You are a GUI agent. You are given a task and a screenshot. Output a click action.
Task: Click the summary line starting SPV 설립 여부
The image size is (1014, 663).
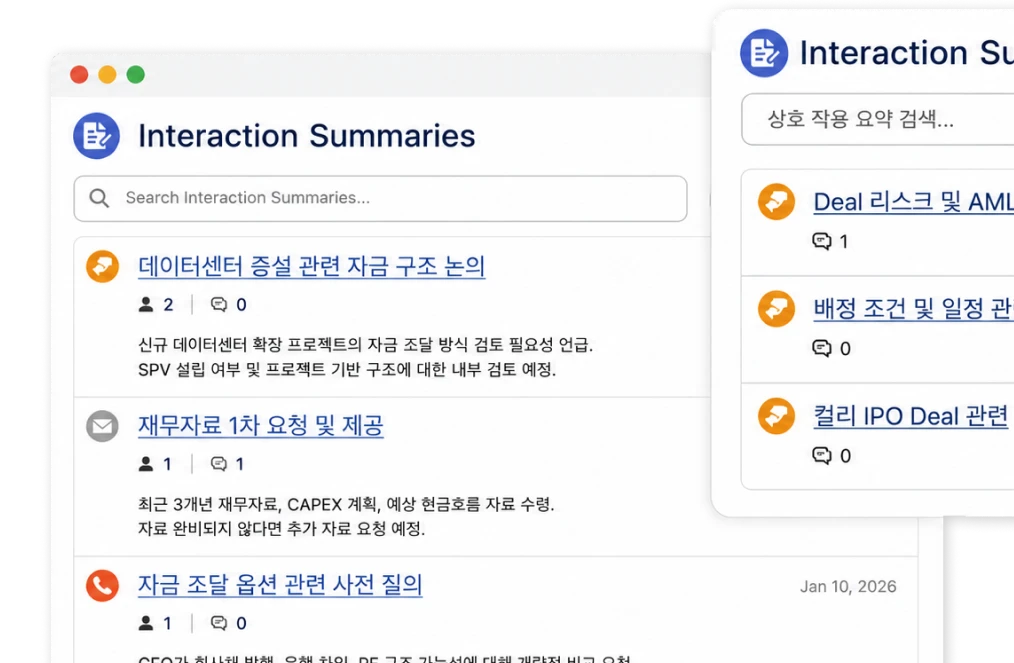[x=347, y=370]
